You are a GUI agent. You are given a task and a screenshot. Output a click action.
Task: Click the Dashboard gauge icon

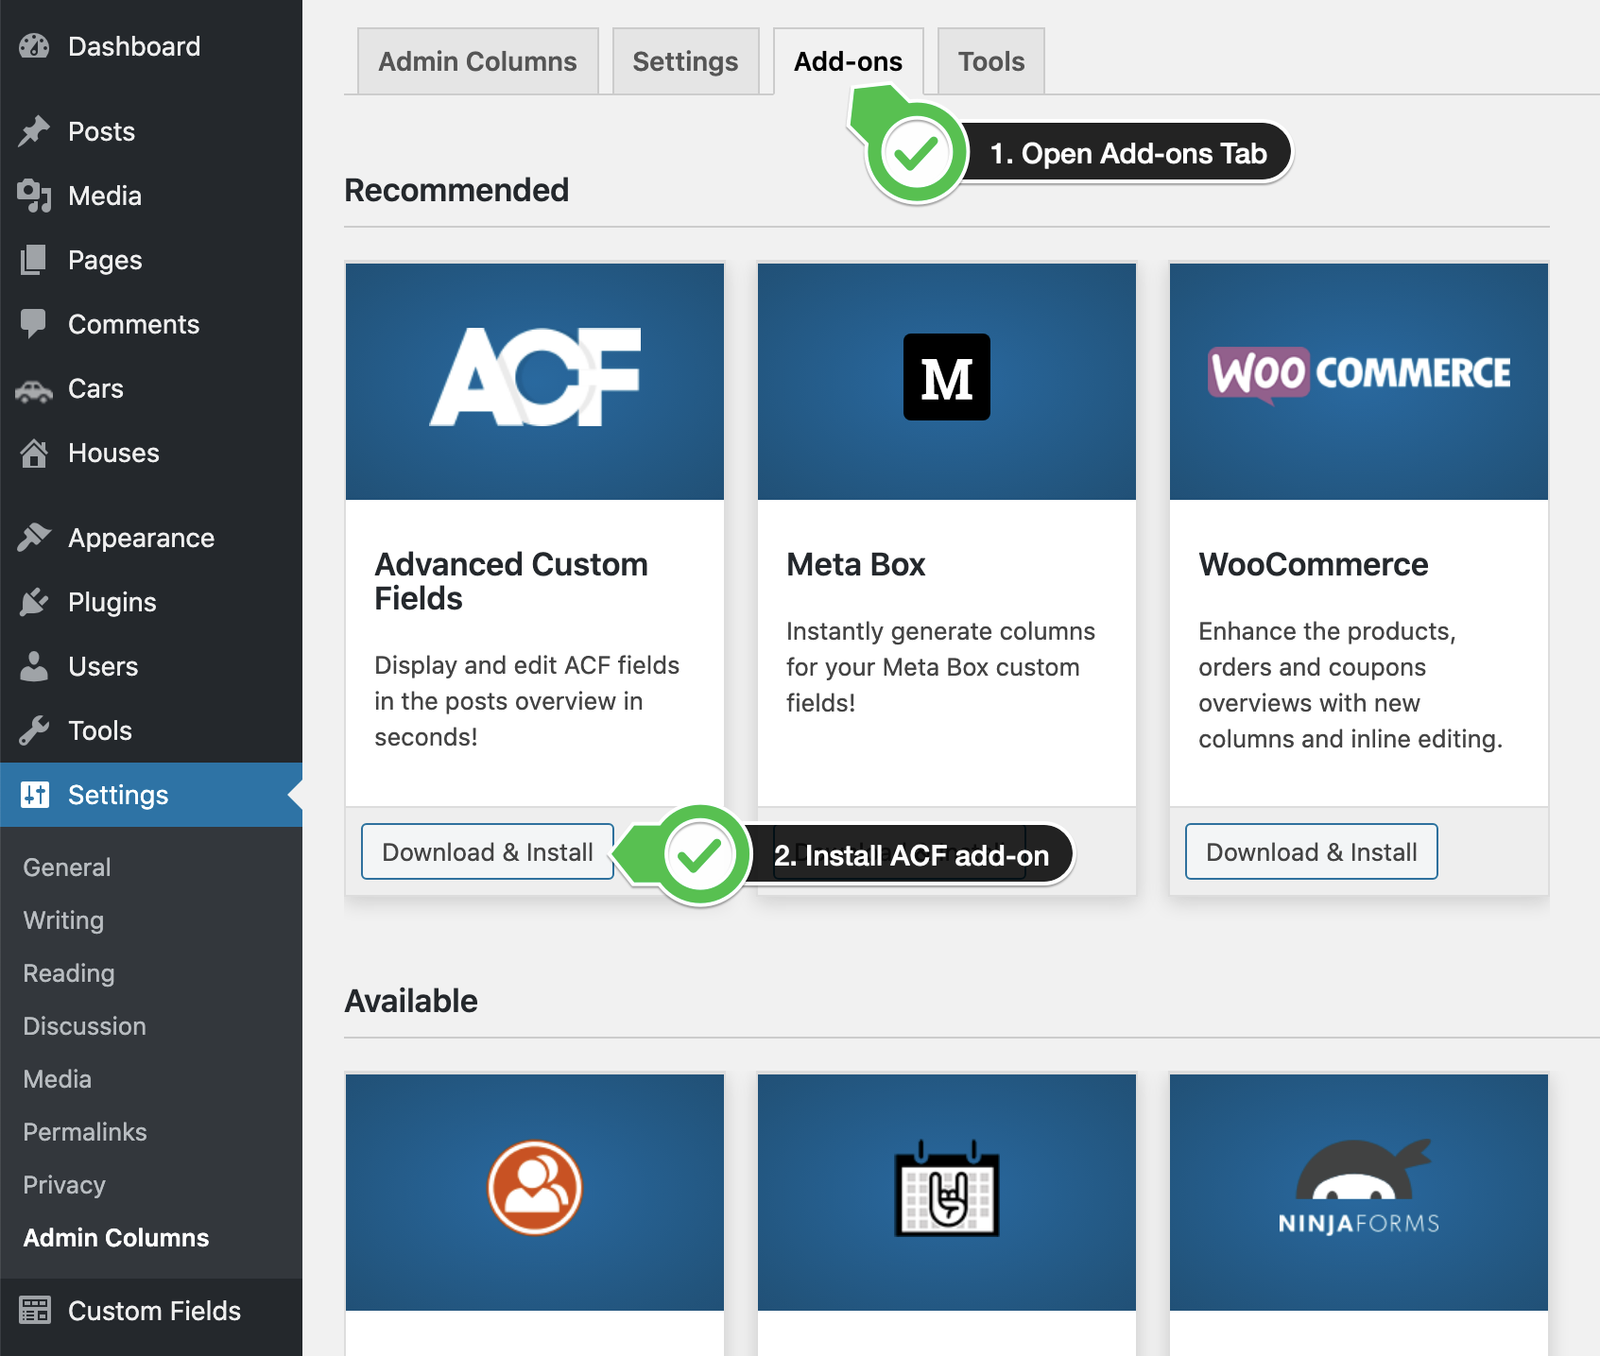34,46
